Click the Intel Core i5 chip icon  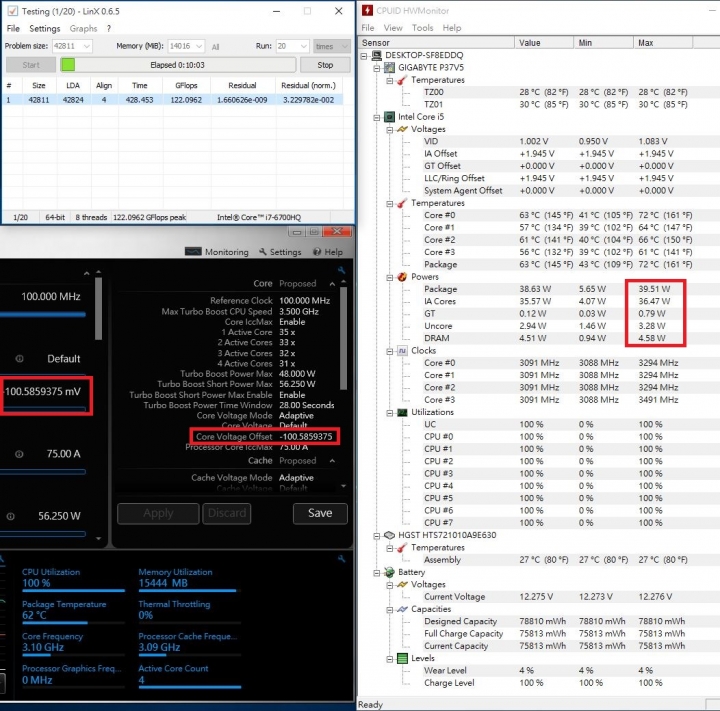[x=389, y=117]
